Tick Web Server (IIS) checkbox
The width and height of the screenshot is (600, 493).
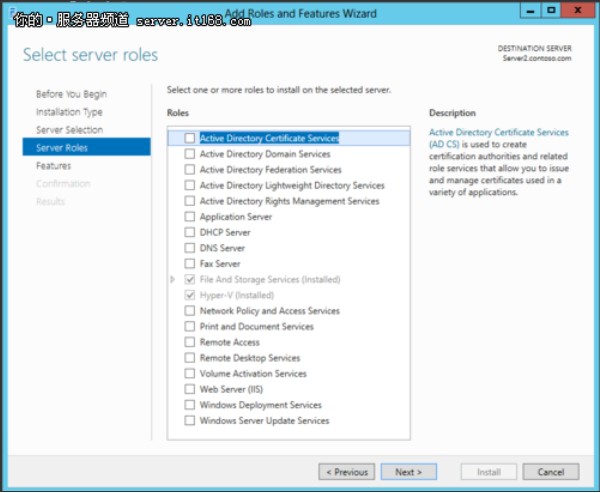pyautogui.click(x=189, y=389)
